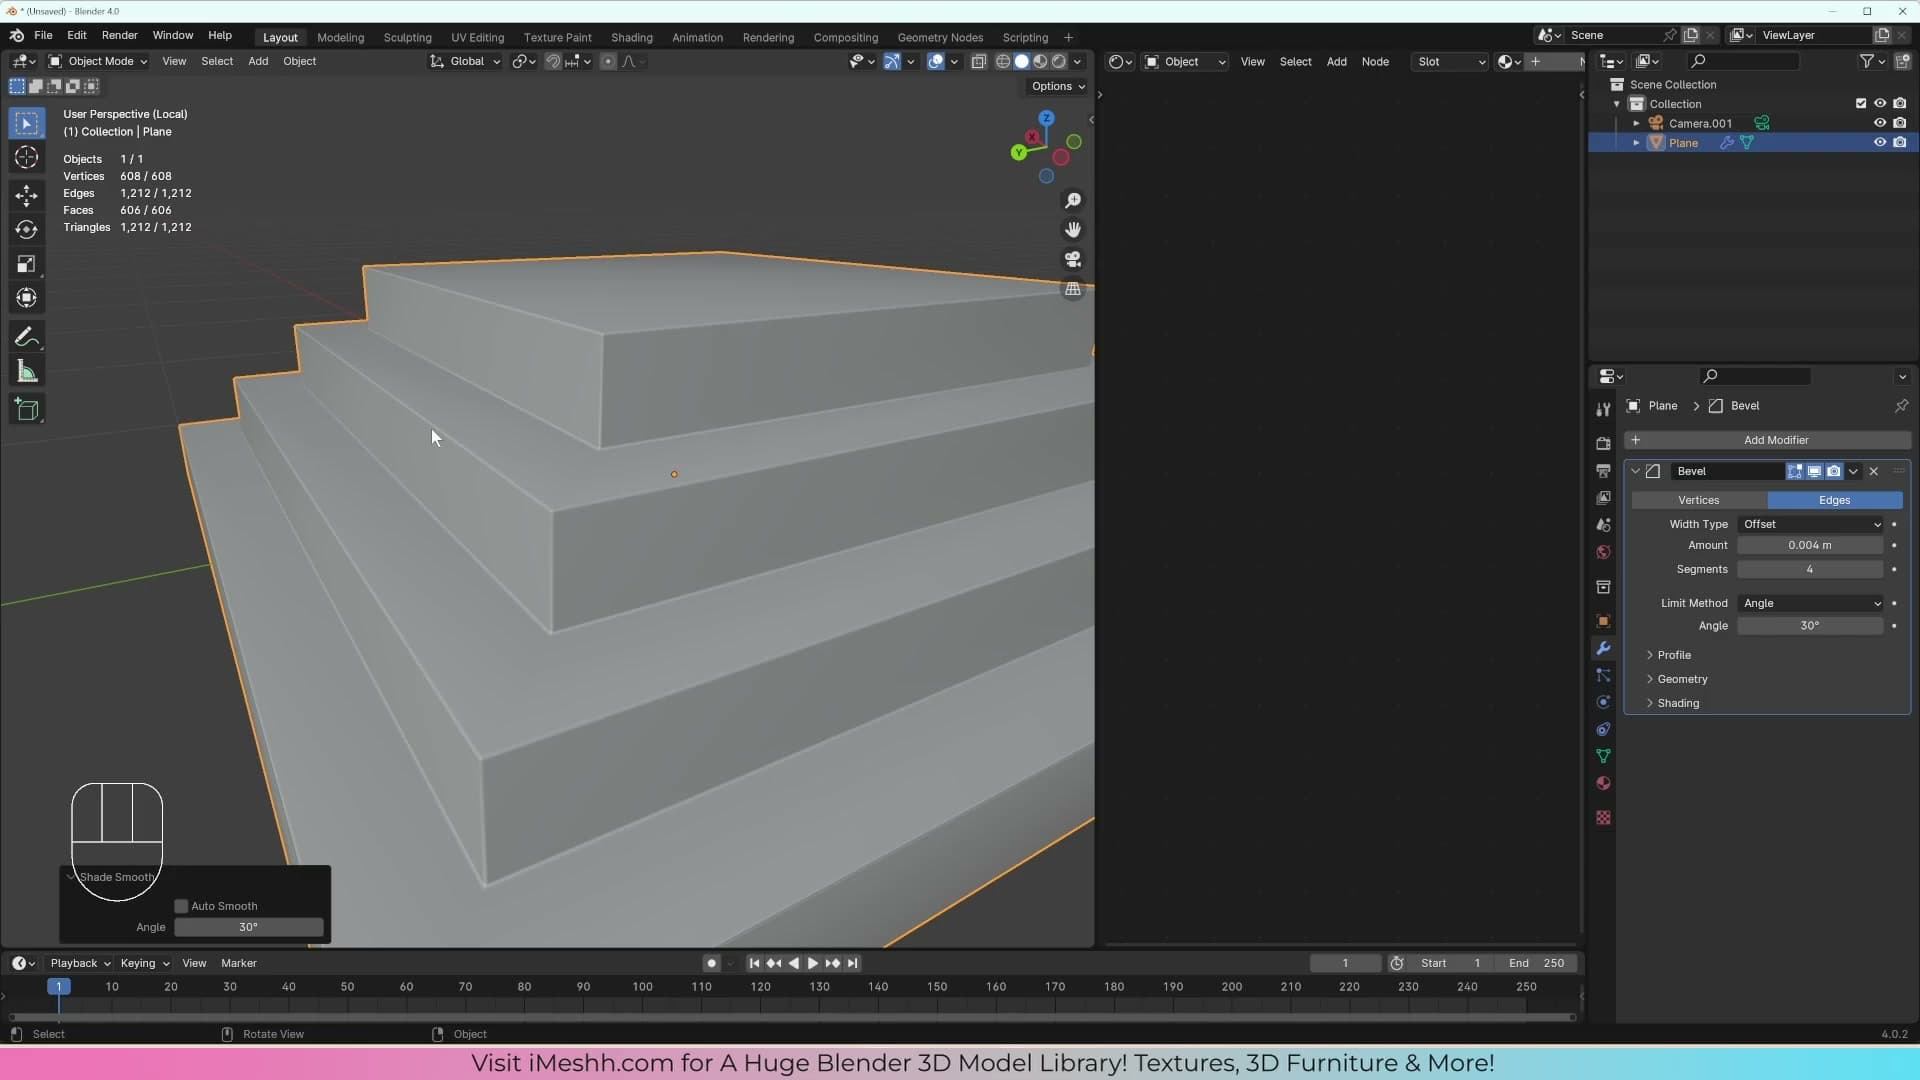Click Segments value field
The width and height of the screenshot is (1920, 1080).
click(1810, 569)
